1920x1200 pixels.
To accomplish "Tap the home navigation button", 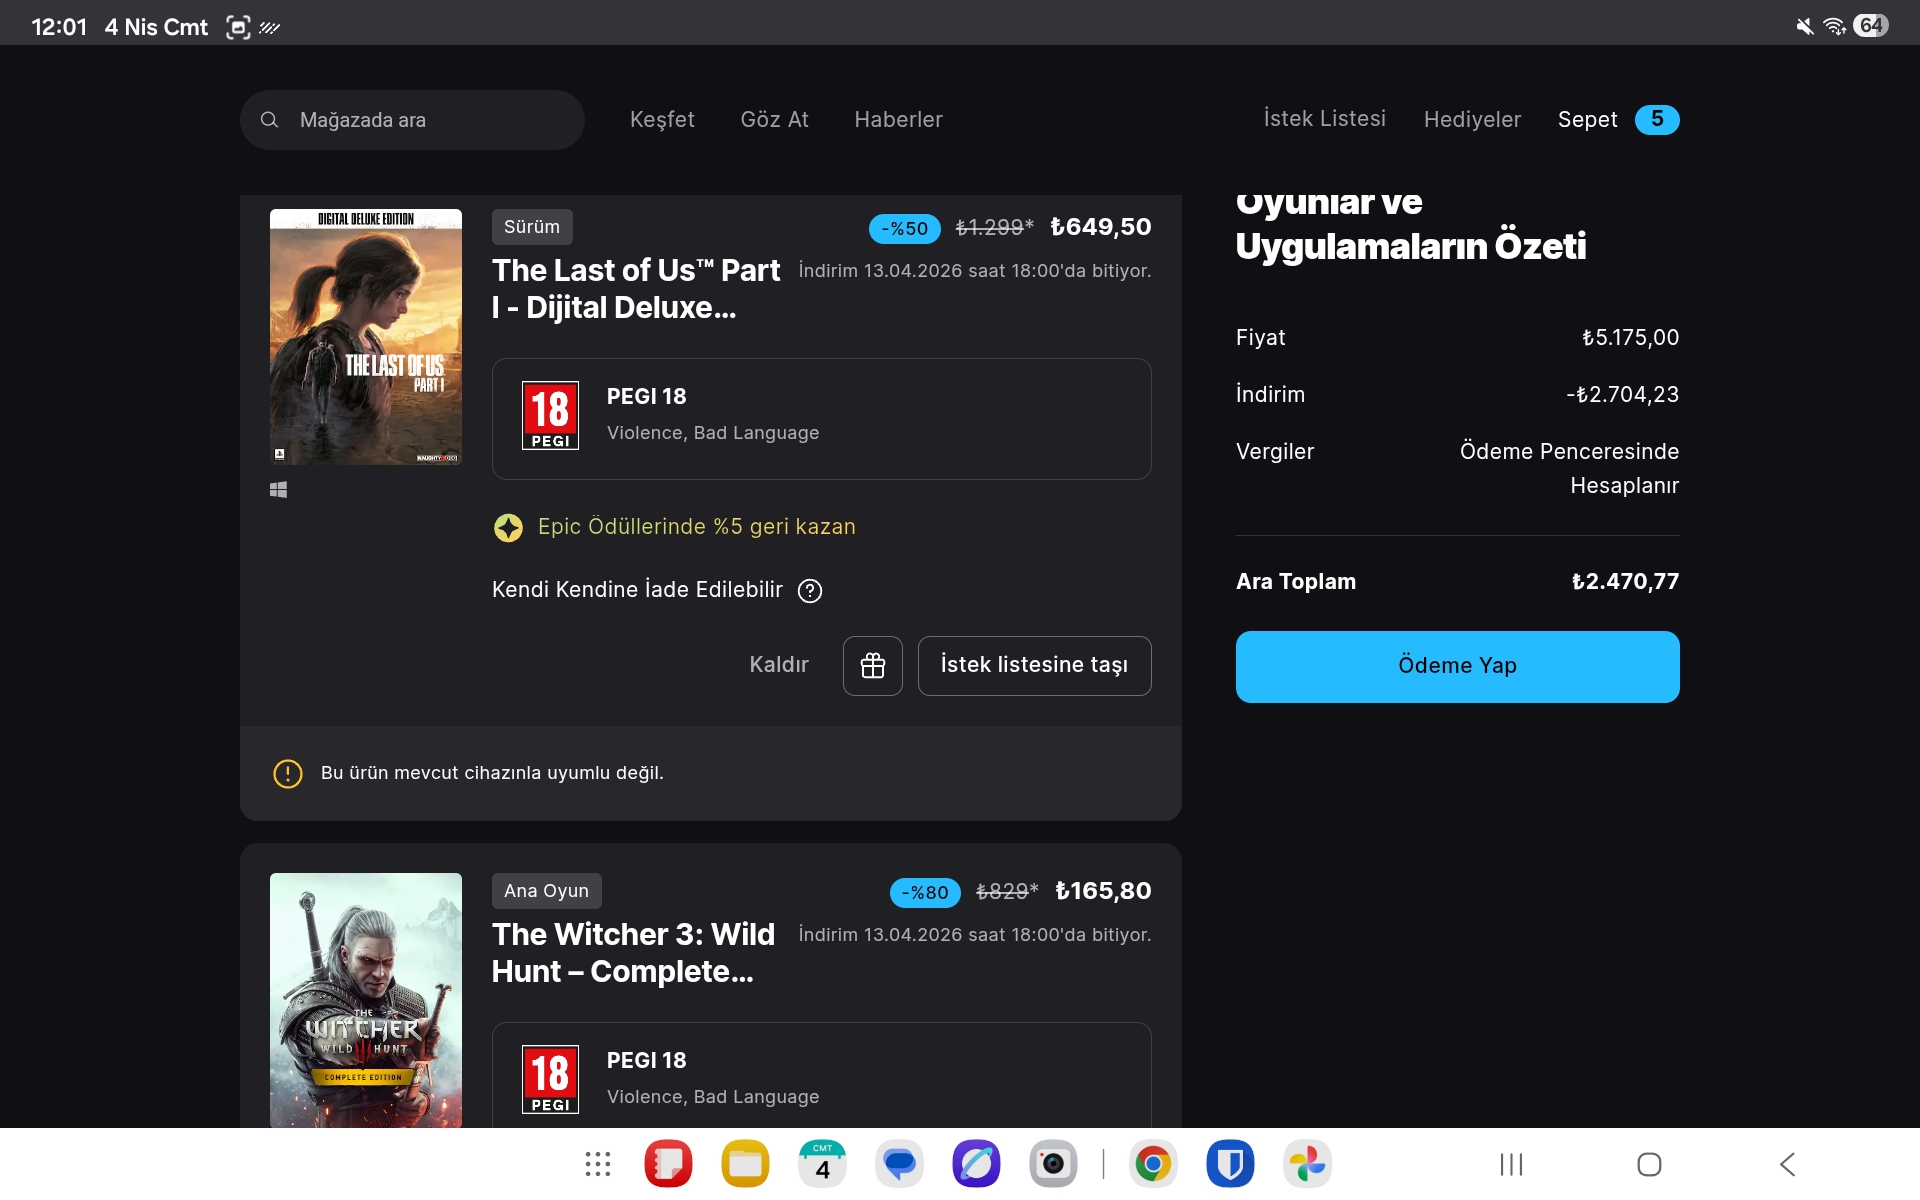I will [1649, 1164].
